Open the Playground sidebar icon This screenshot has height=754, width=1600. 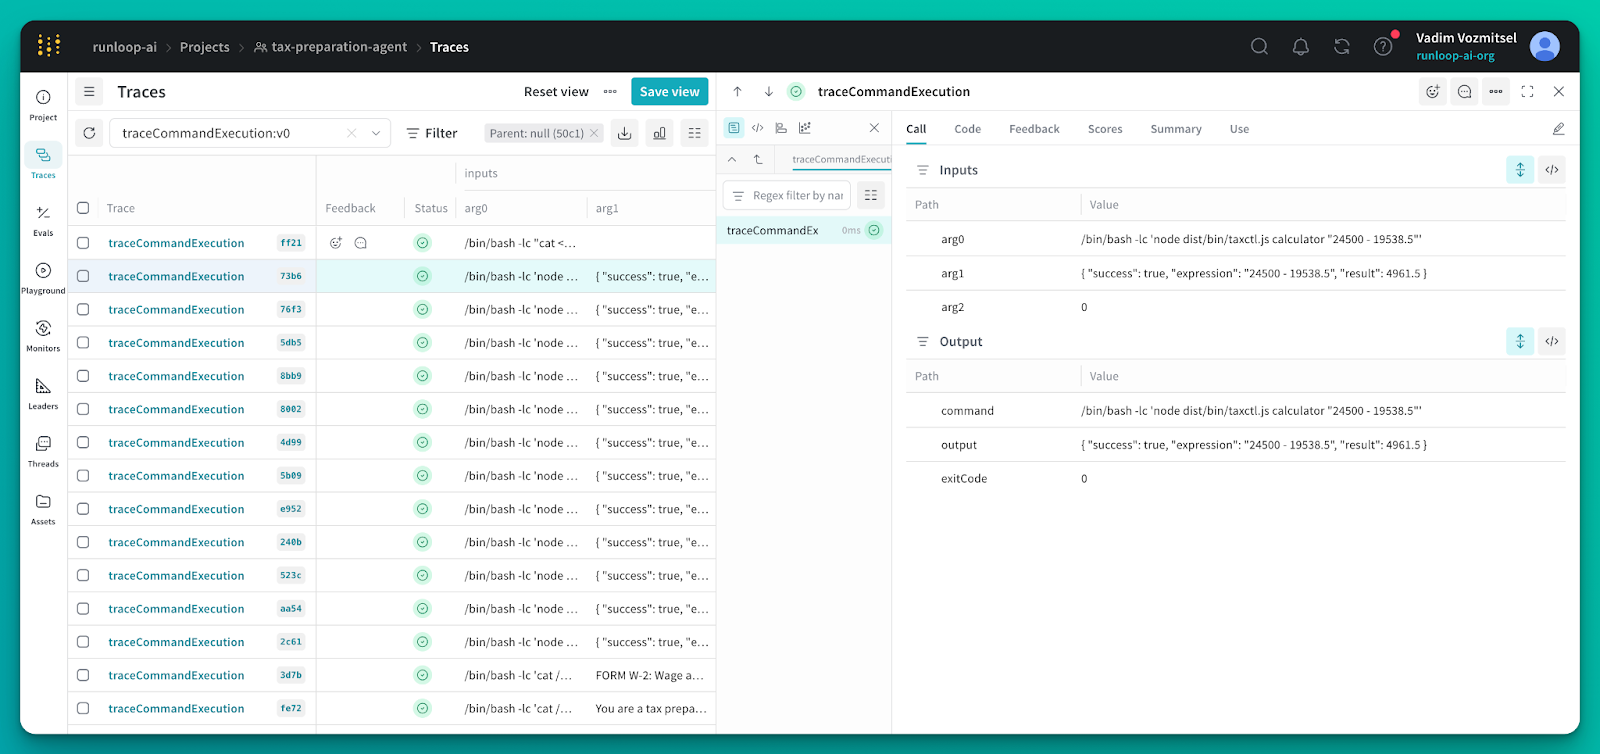[43, 278]
